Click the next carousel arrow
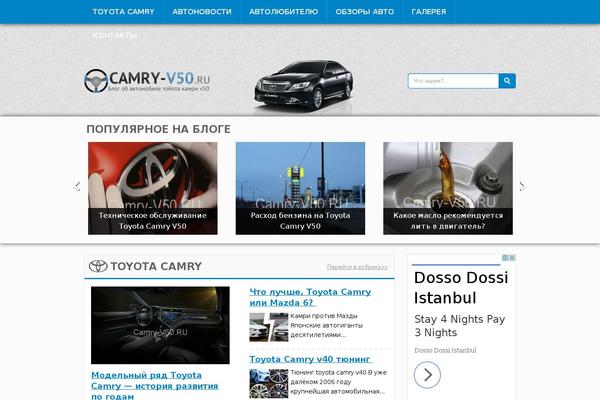The height and width of the screenshot is (400, 600). click(522, 186)
